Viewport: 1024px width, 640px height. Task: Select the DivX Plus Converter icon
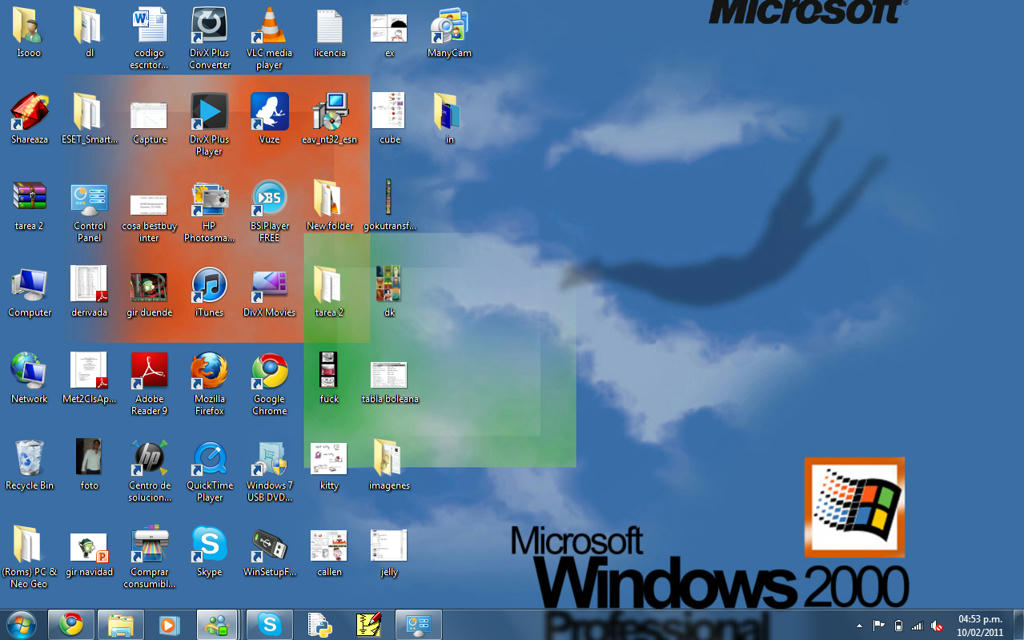click(209, 28)
